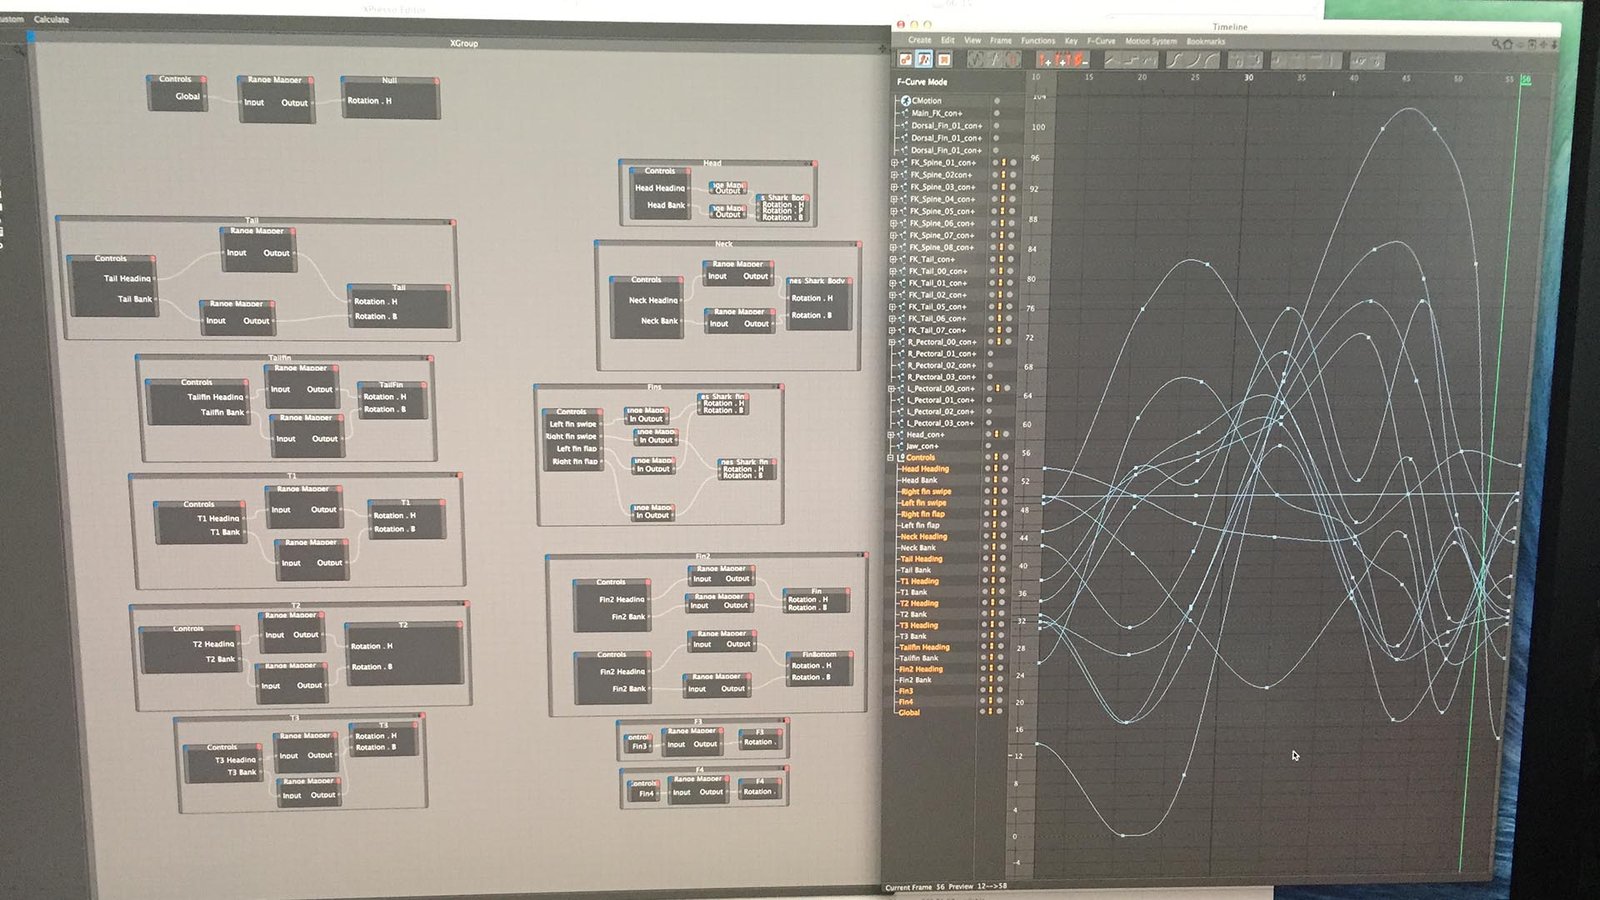The height and width of the screenshot is (900, 1600).
Task: Toggle yellow marker for Head Heading track
Action: (x=994, y=468)
